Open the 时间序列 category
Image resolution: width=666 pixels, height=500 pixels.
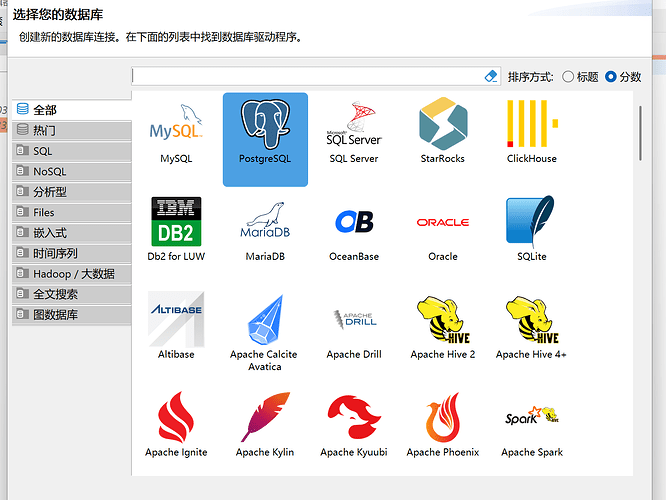pos(72,253)
